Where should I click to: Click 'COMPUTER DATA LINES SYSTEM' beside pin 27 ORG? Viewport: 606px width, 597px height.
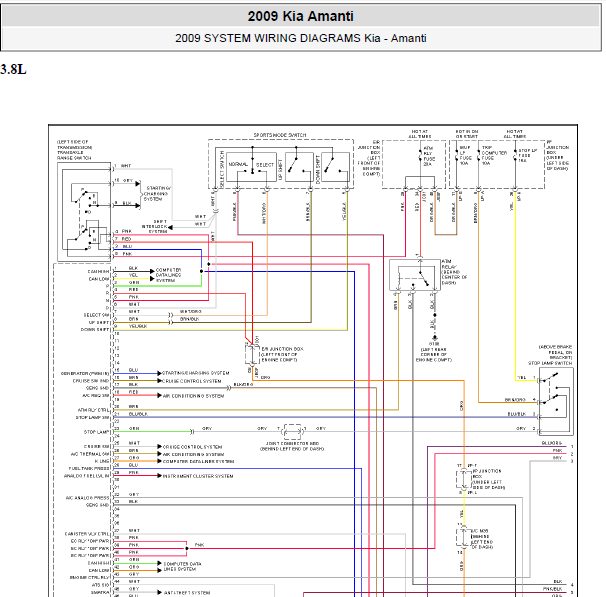pyautogui.click(x=198, y=461)
